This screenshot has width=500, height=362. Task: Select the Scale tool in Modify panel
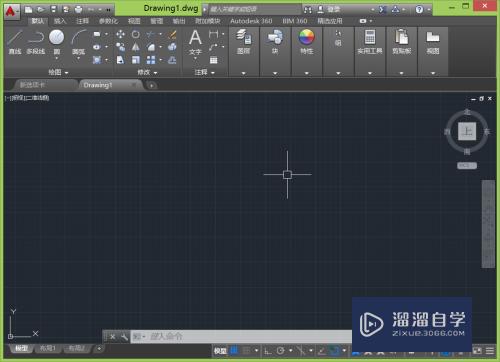136,60
